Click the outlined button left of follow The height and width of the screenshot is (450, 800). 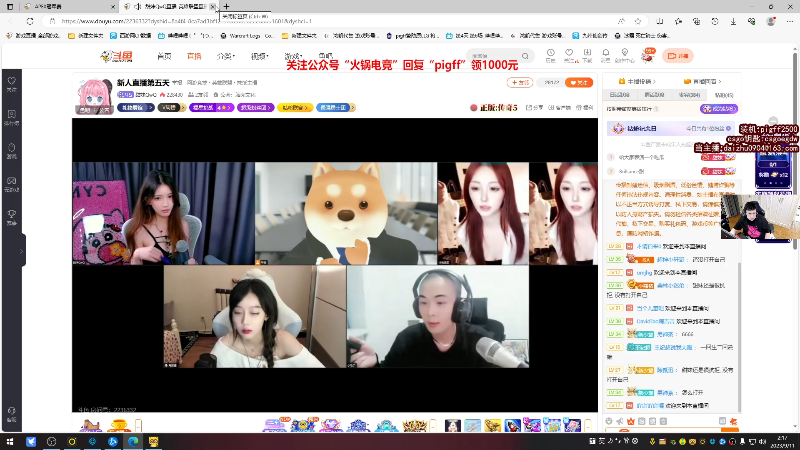point(519,82)
